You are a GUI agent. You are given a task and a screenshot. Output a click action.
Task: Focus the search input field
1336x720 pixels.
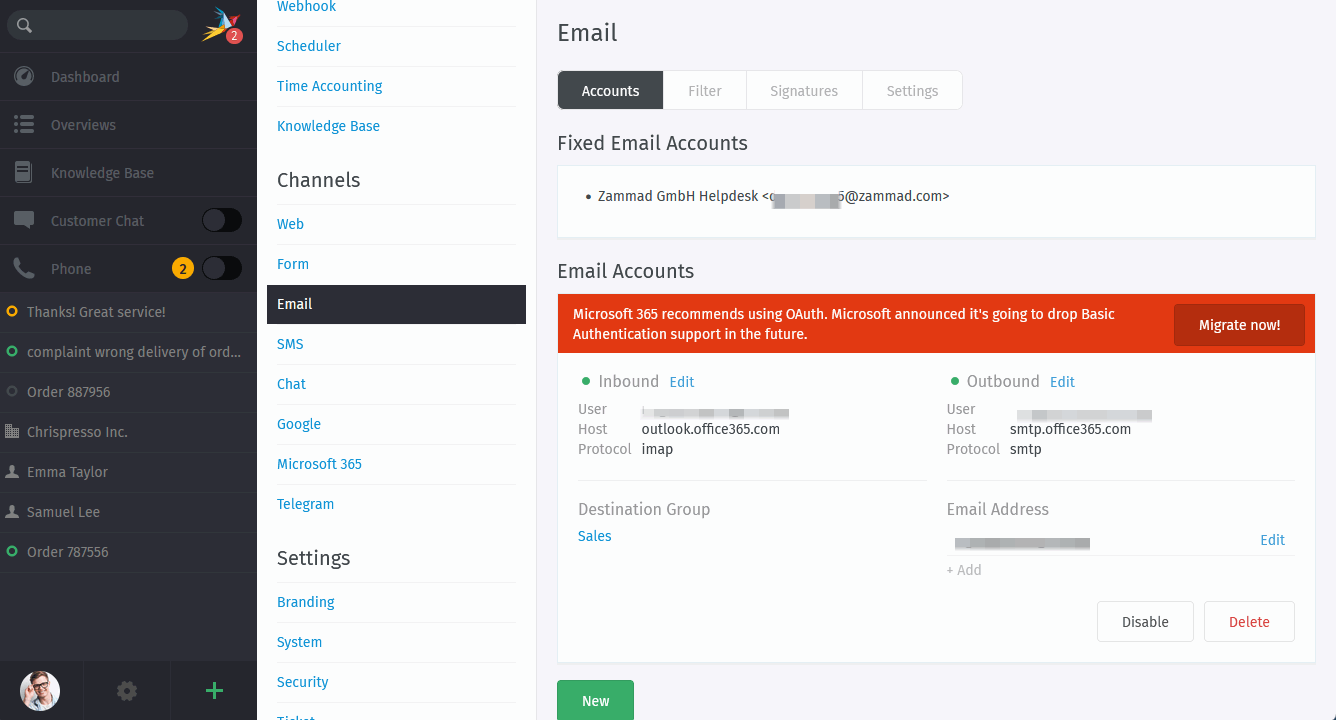98,25
